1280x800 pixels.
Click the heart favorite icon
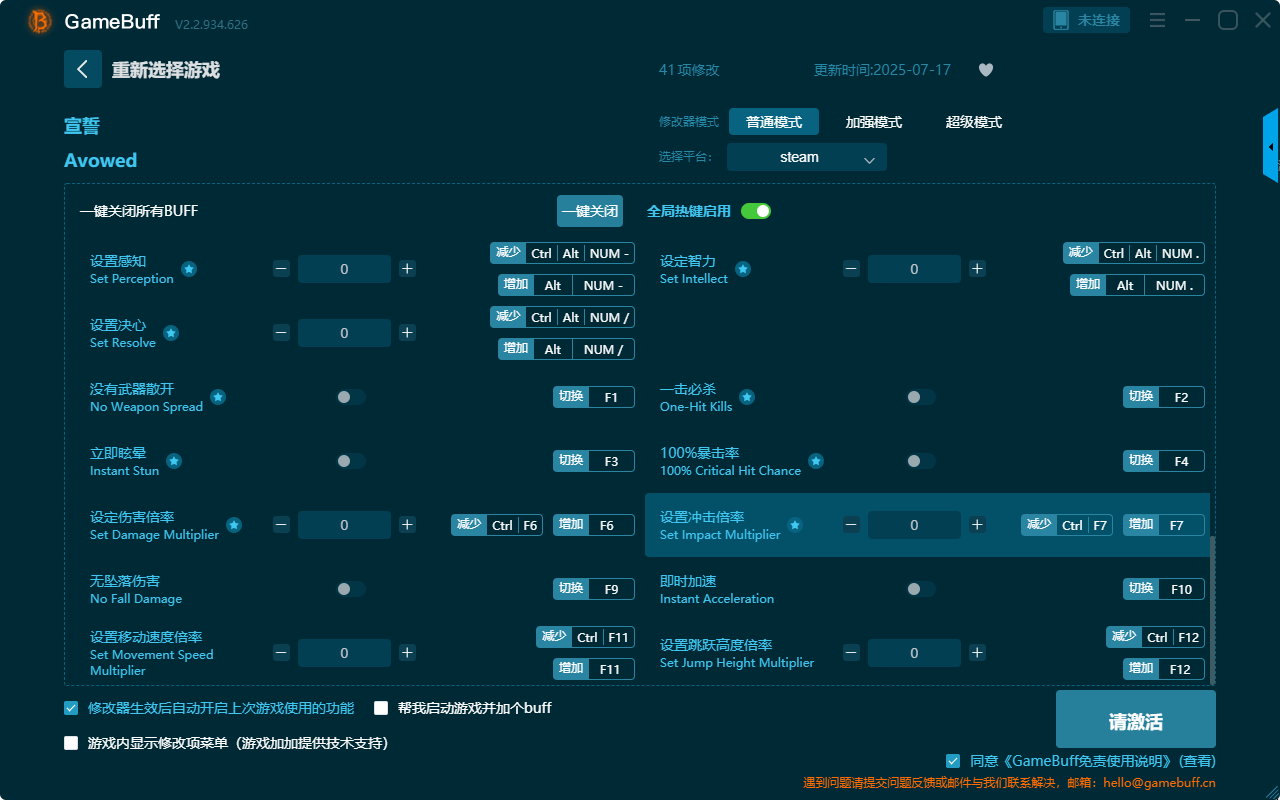tap(986, 70)
